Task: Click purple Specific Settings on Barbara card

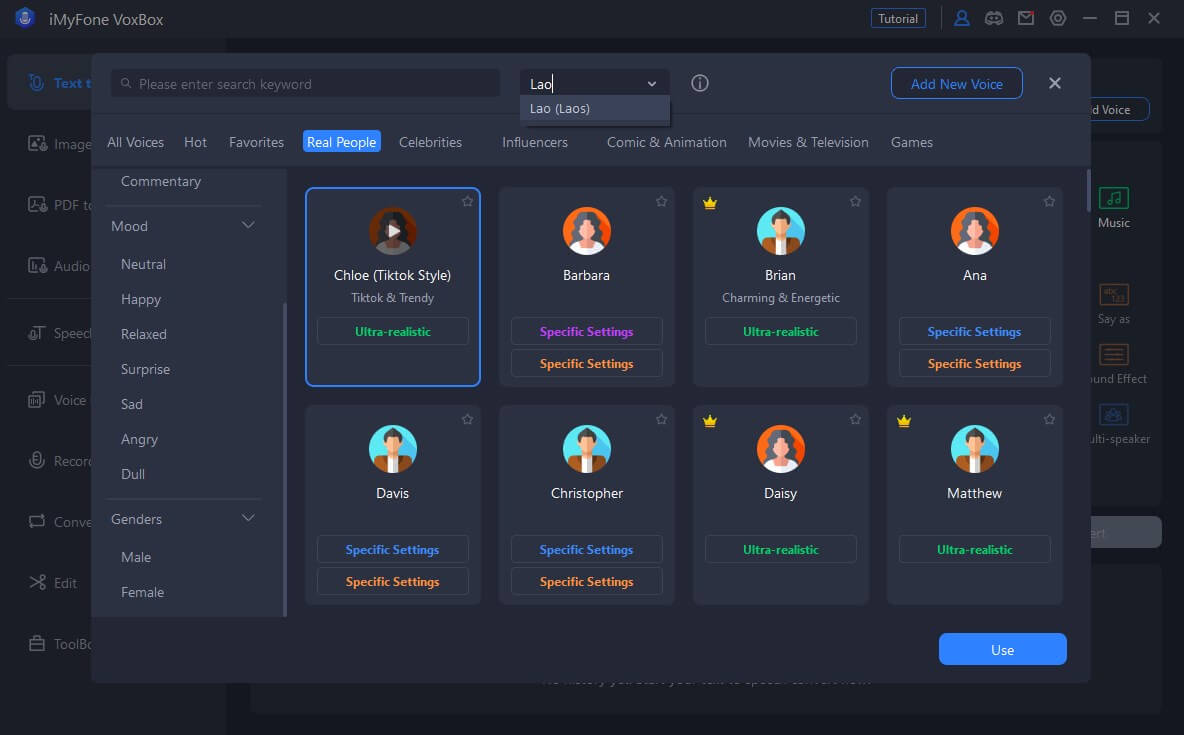Action: 587,332
